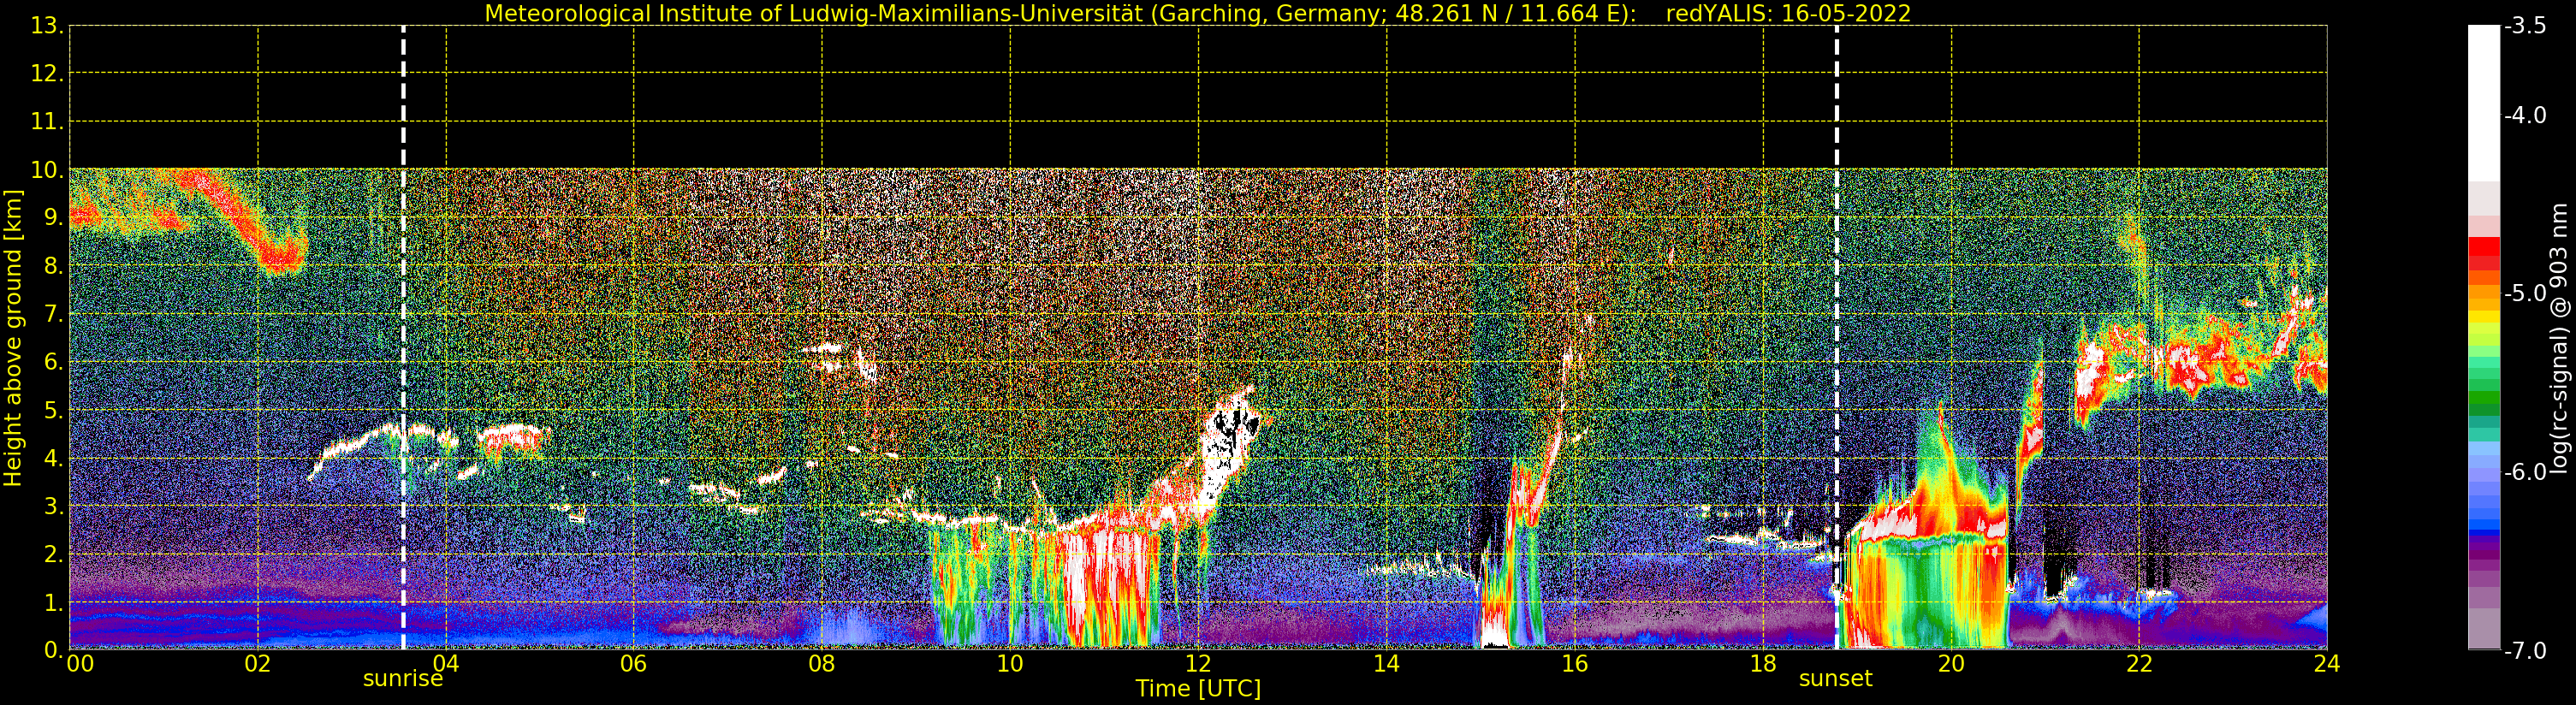Viewport: 2576px width, 705px height.
Task: Click the '11.' height tick label
Action: [x=47, y=122]
